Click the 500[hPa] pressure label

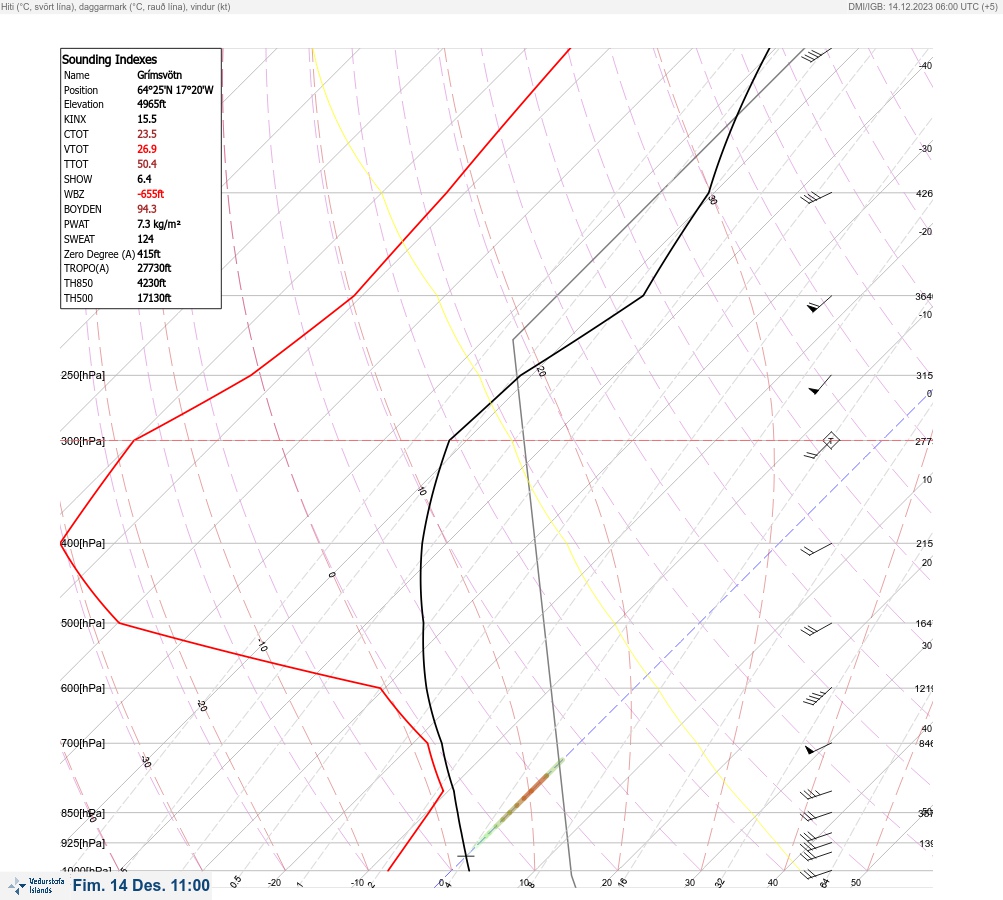(x=83, y=623)
